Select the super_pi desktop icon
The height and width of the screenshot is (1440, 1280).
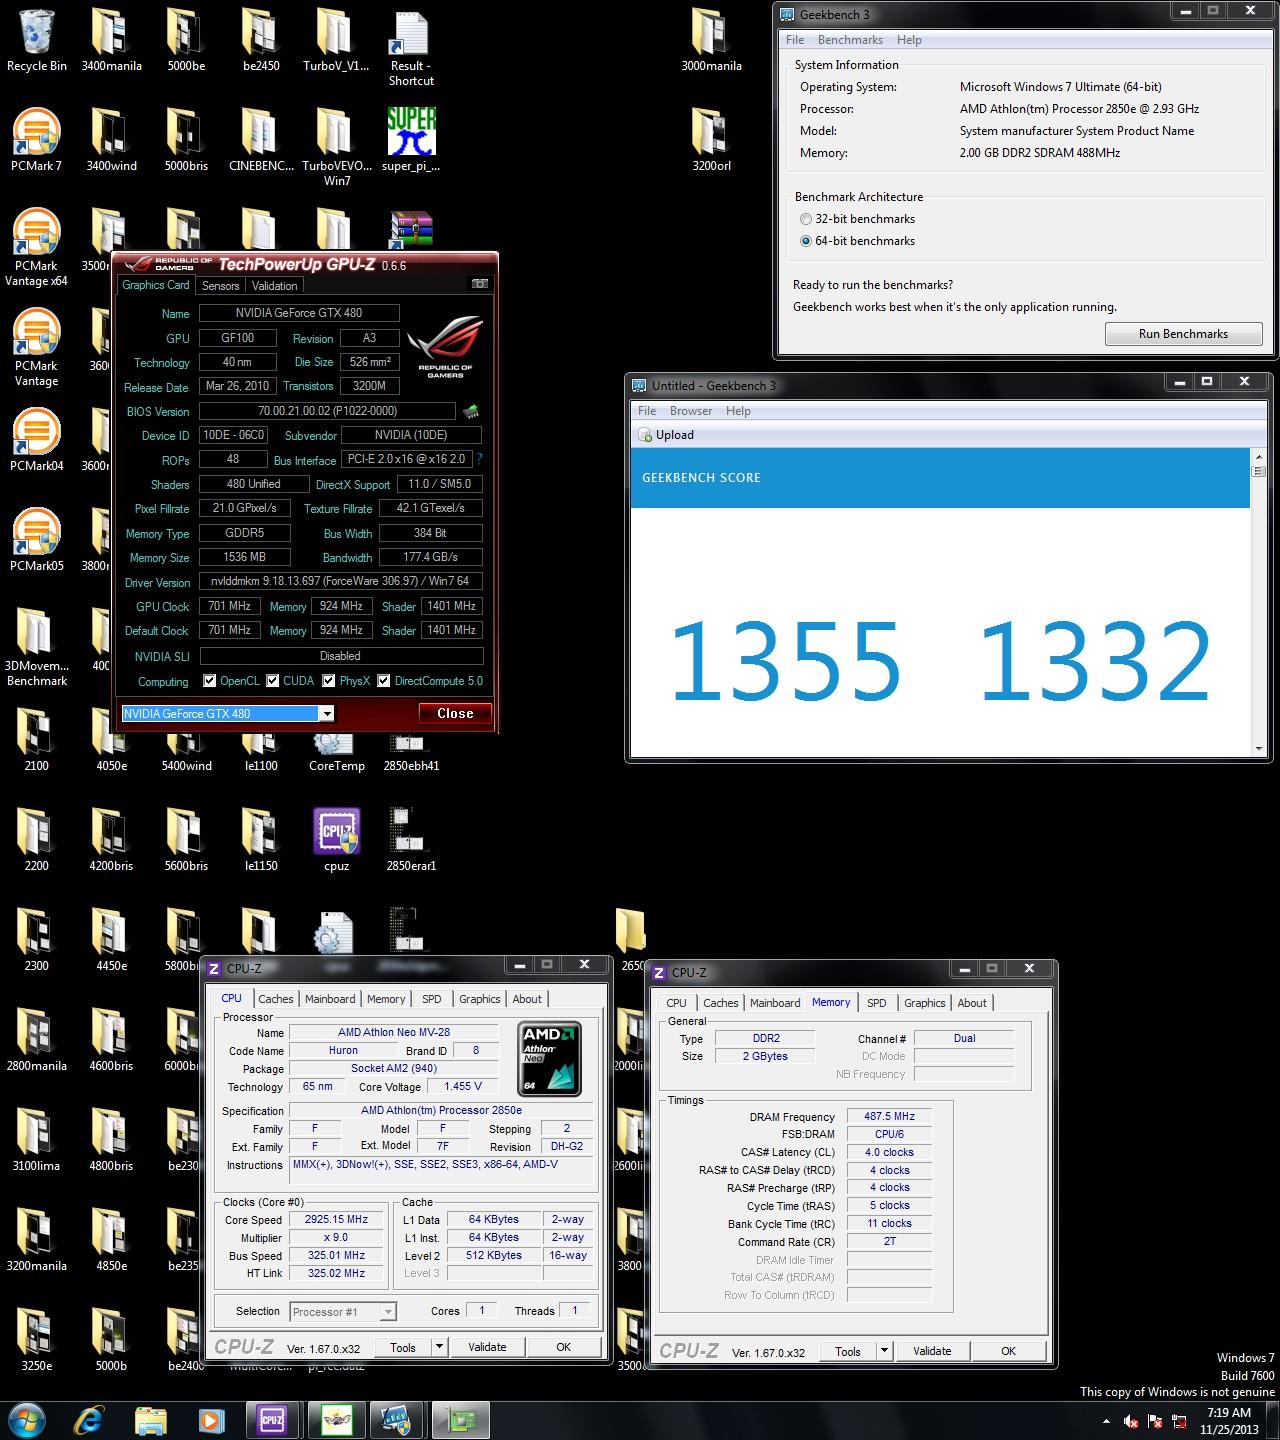[411, 141]
